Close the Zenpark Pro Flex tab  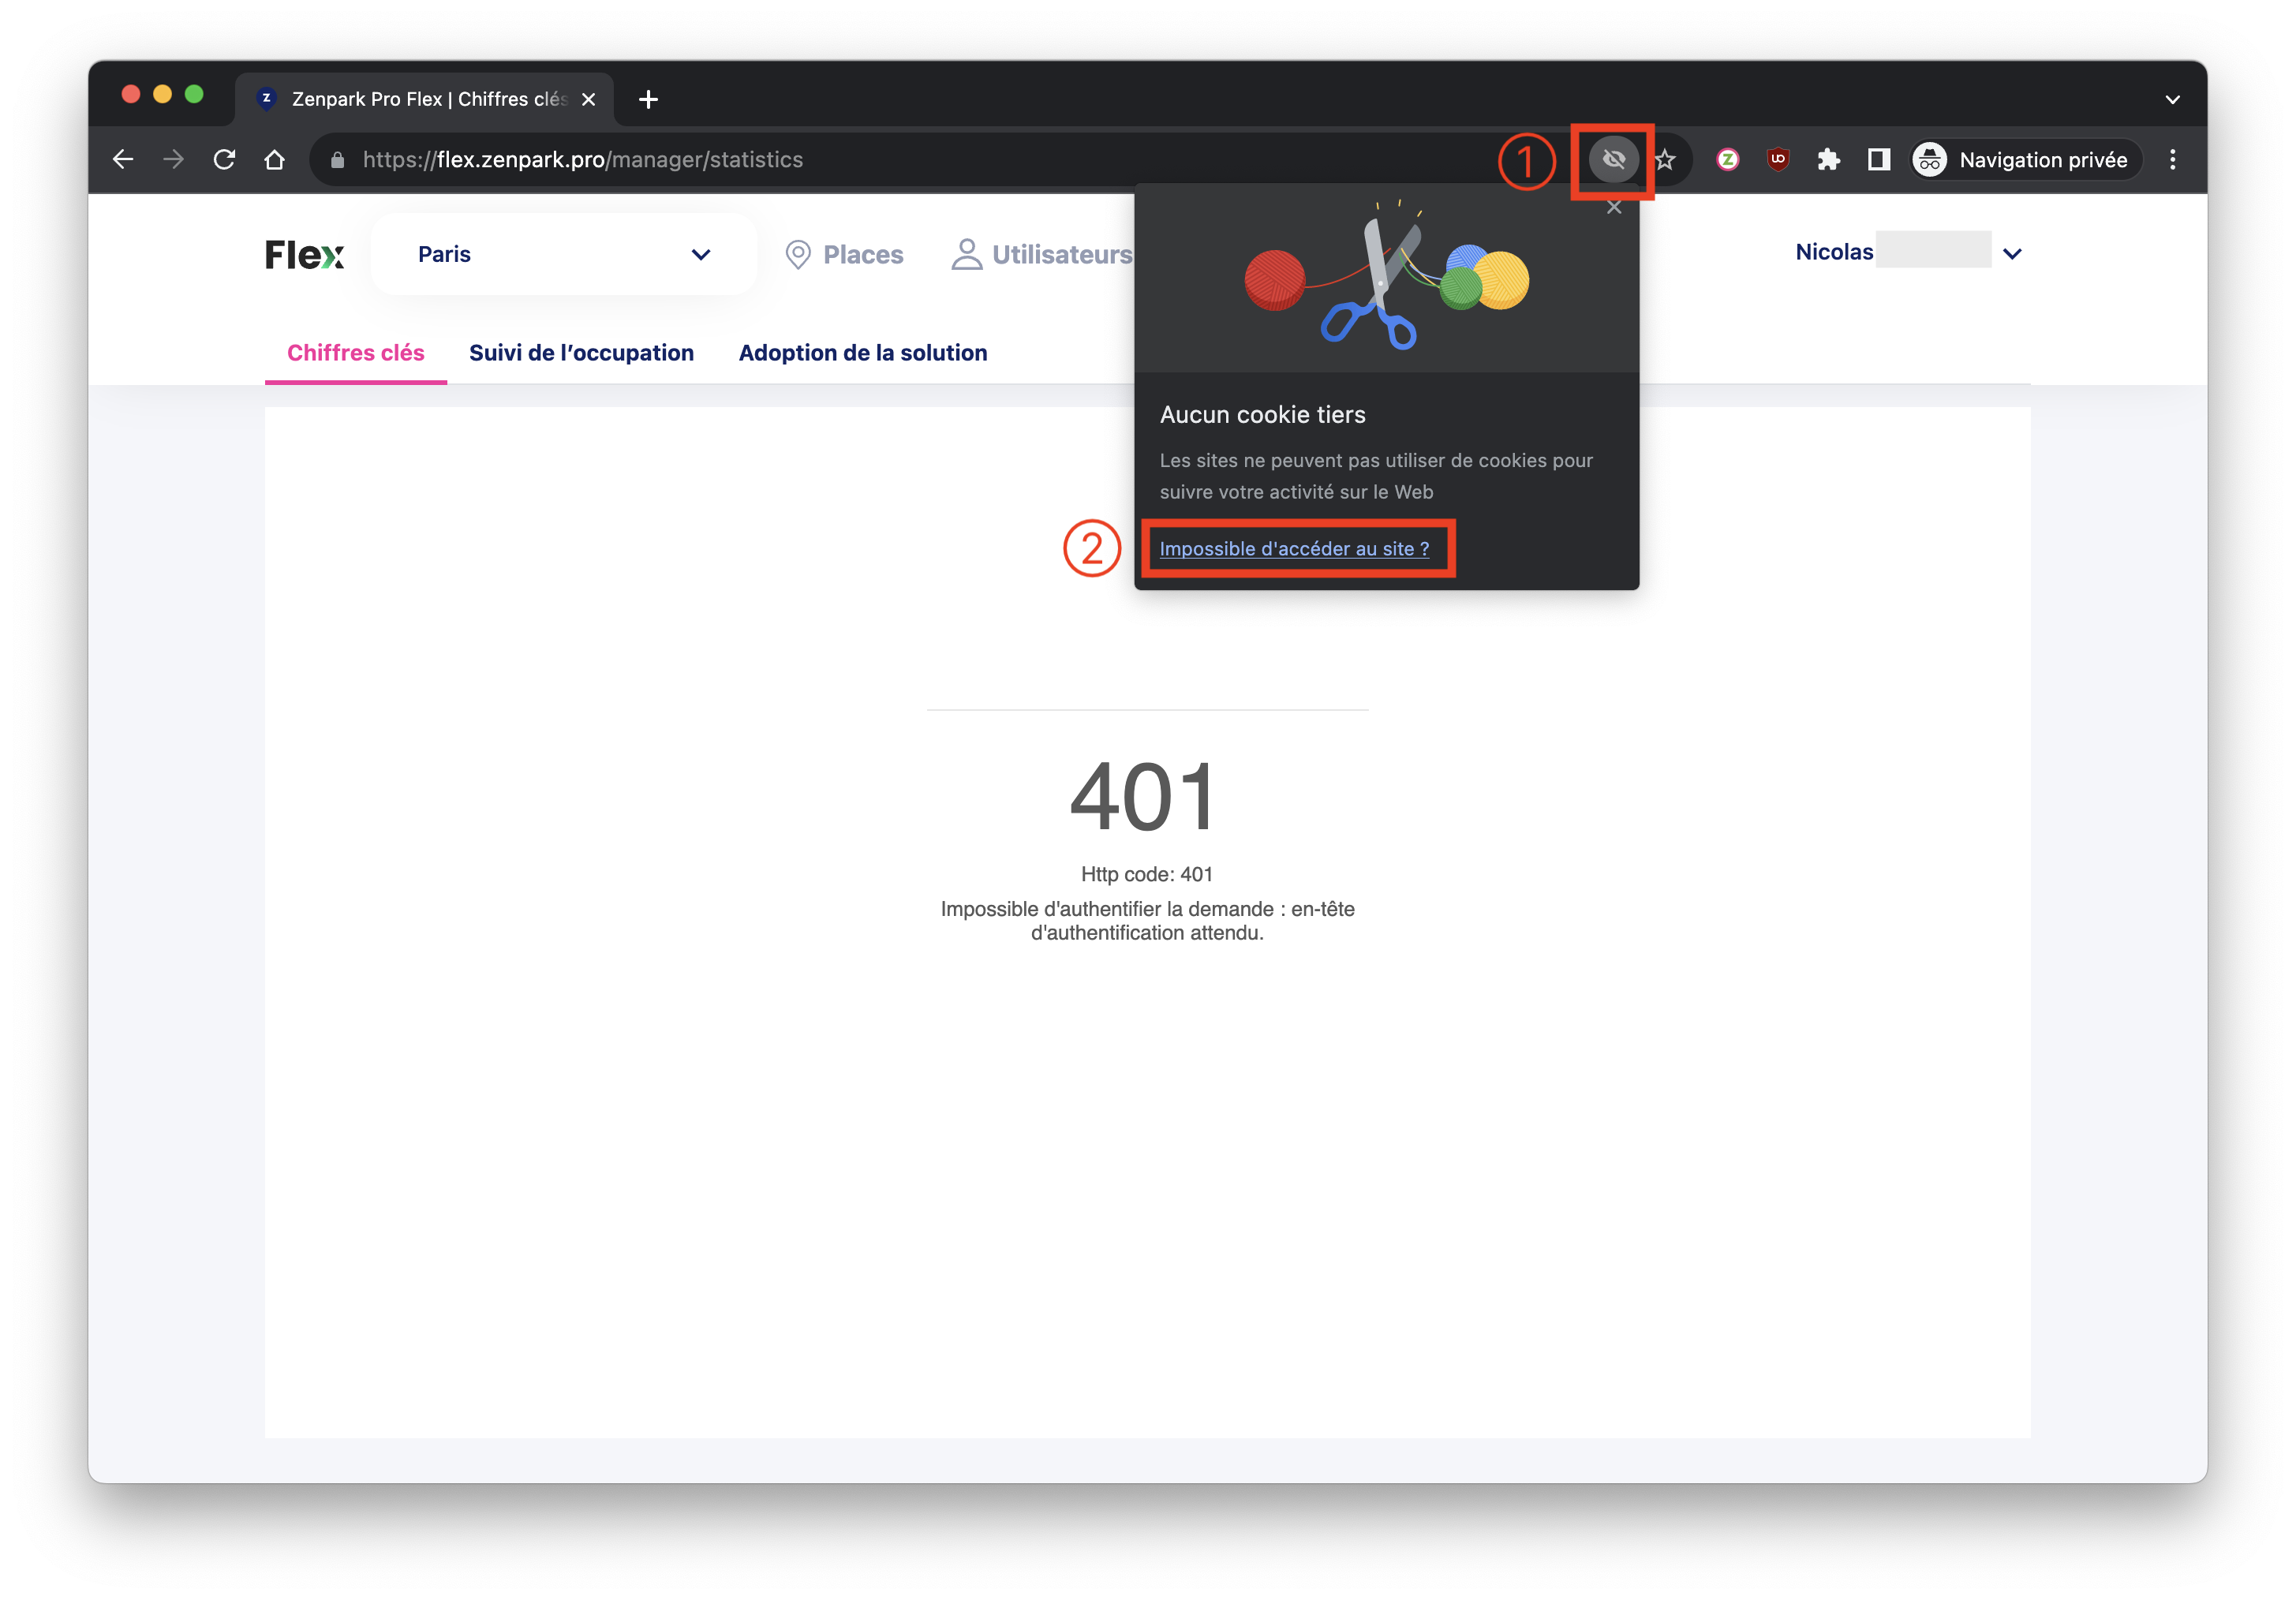(x=589, y=99)
